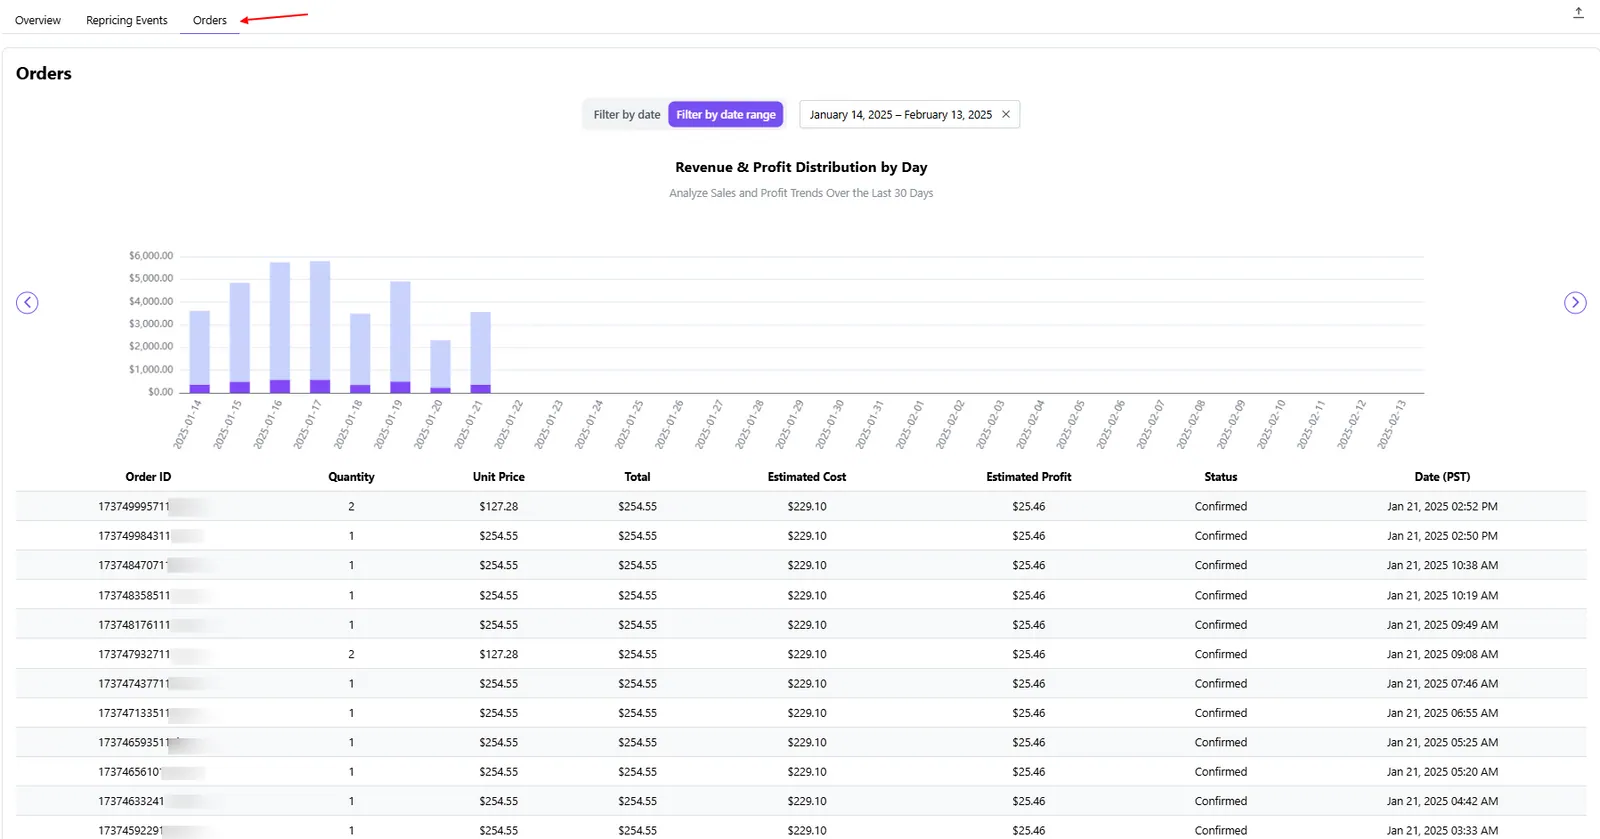Choose the Filter by date range option
The height and width of the screenshot is (839, 1600).
726,115
